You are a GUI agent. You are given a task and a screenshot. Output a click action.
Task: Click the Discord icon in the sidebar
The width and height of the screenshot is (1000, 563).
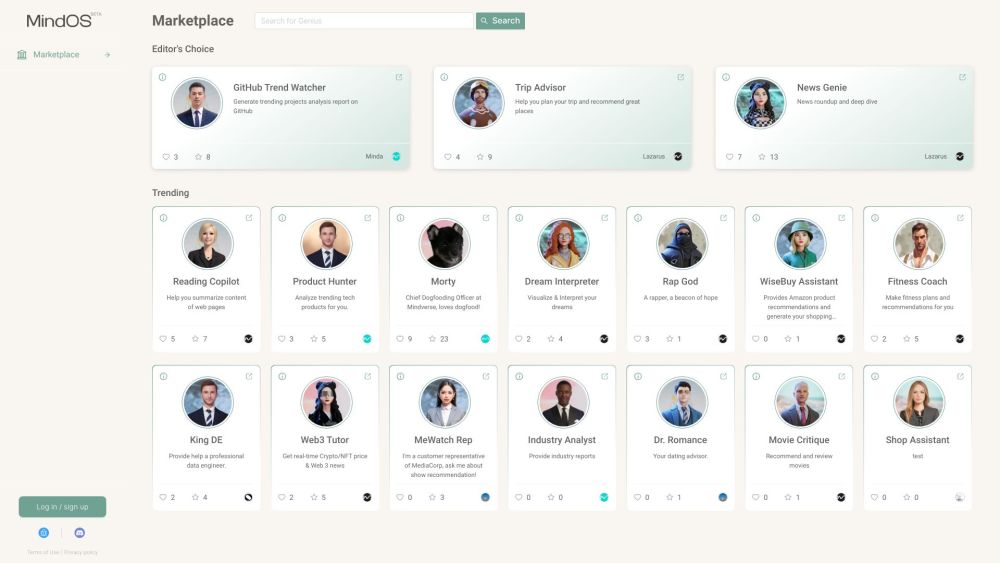(80, 533)
